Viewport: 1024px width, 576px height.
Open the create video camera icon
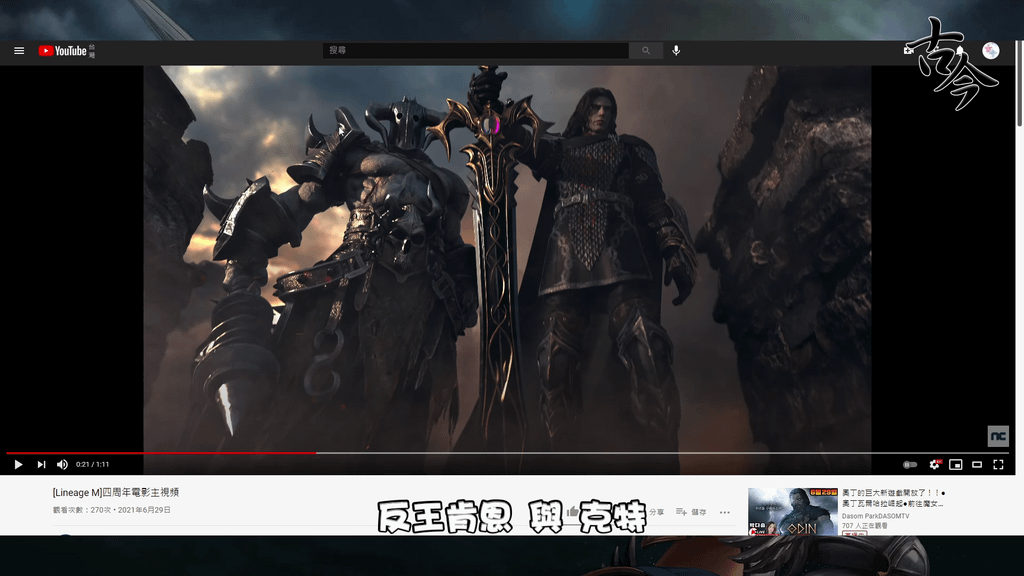pyautogui.click(x=908, y=50)
